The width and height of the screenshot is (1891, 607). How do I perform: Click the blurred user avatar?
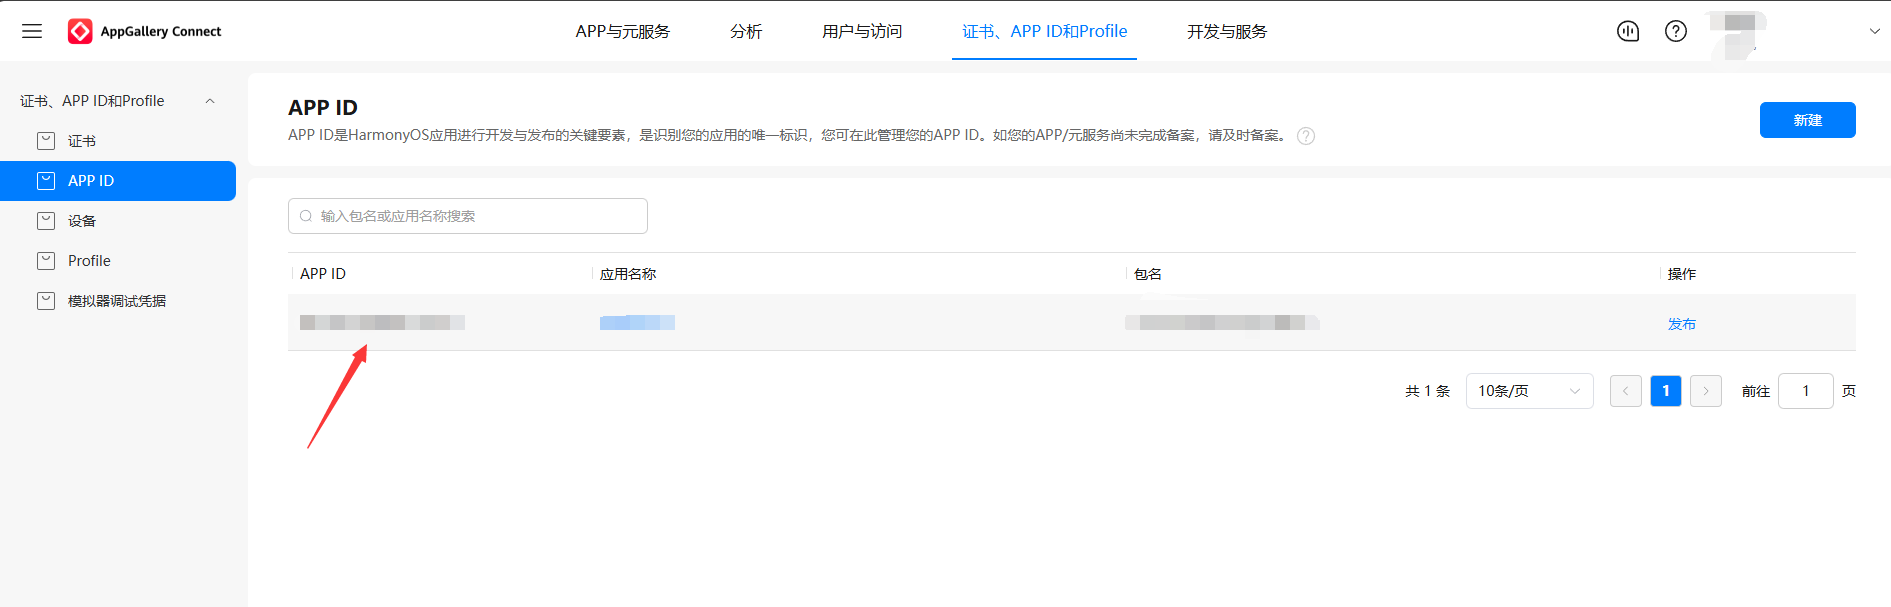point(1738,33)
